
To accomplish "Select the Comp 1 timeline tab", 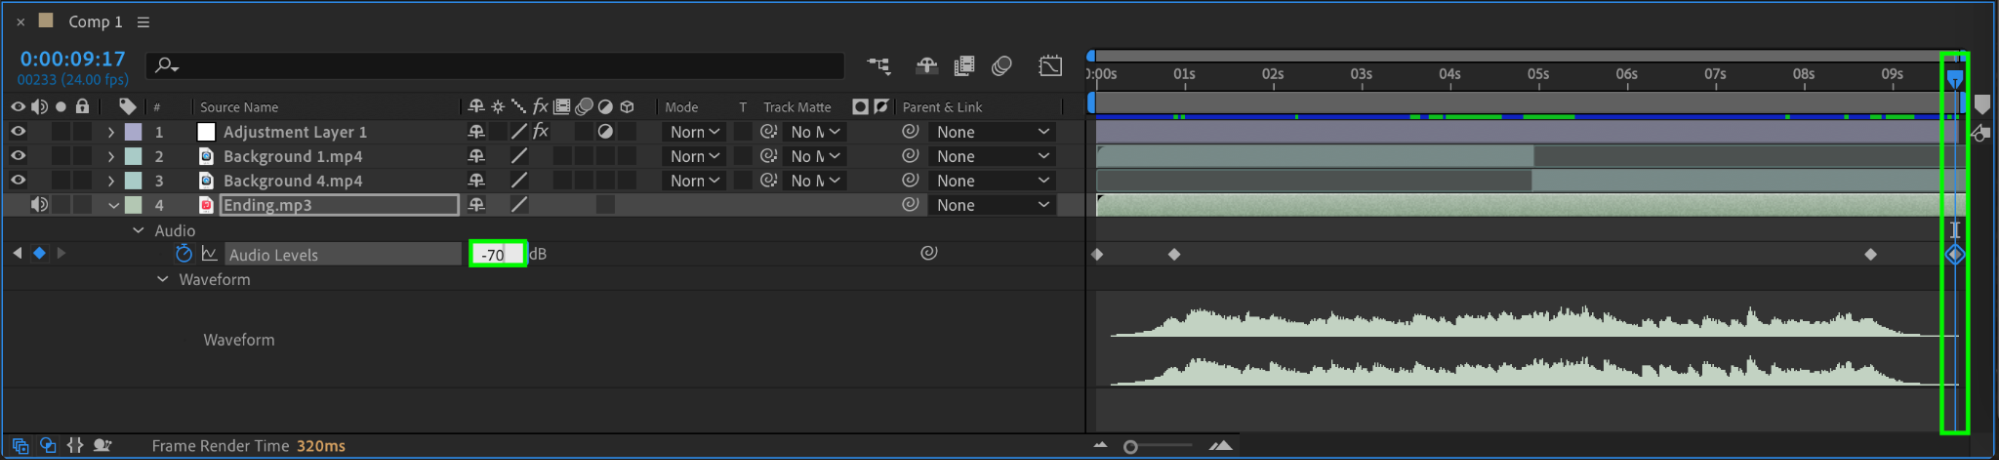I will (95, 22).
